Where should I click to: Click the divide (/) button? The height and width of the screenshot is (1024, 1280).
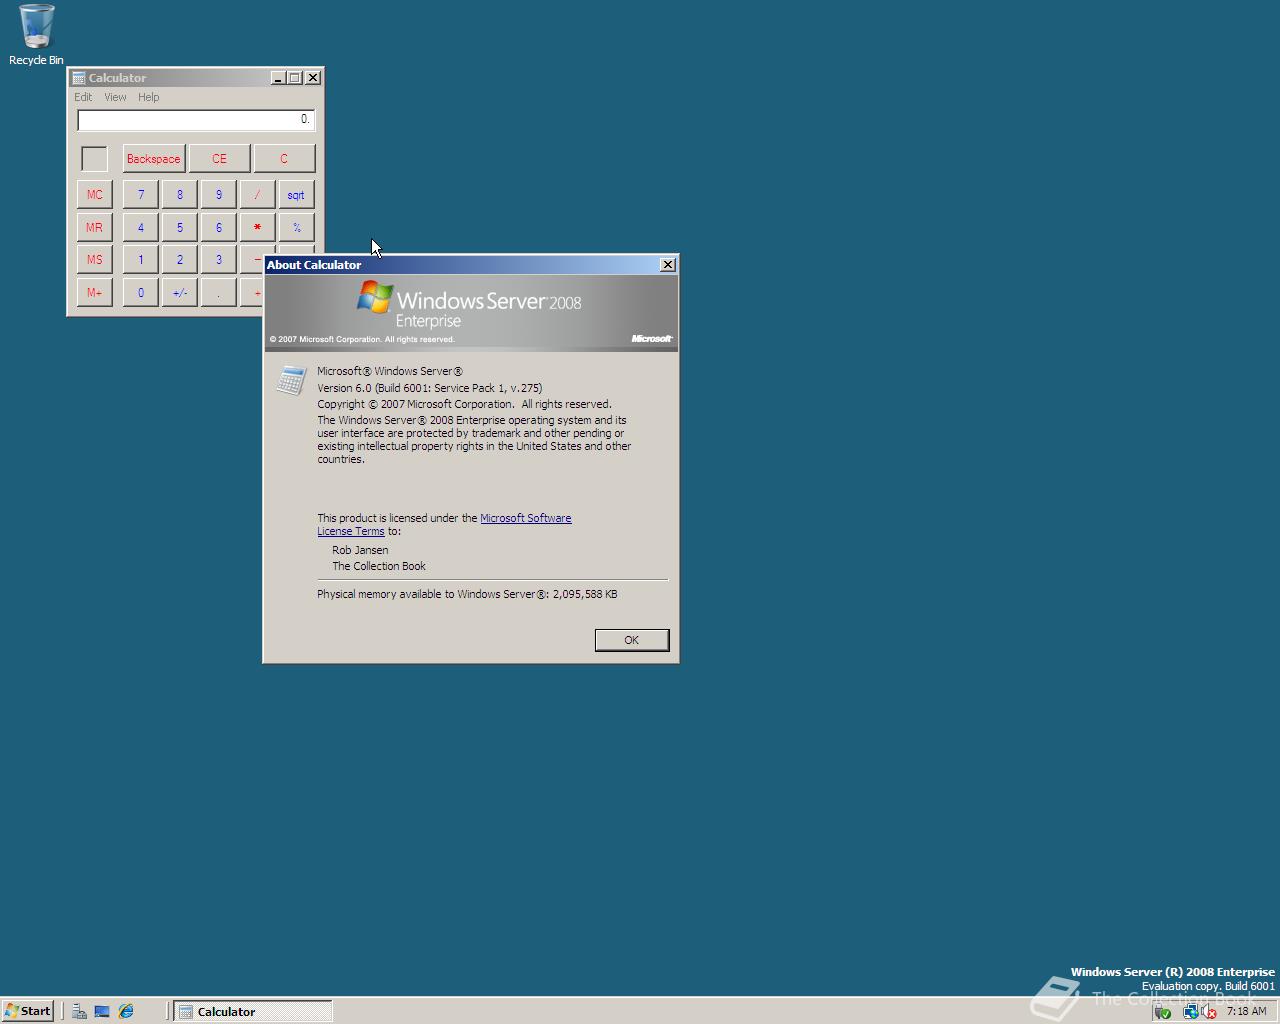click(257, 194)
